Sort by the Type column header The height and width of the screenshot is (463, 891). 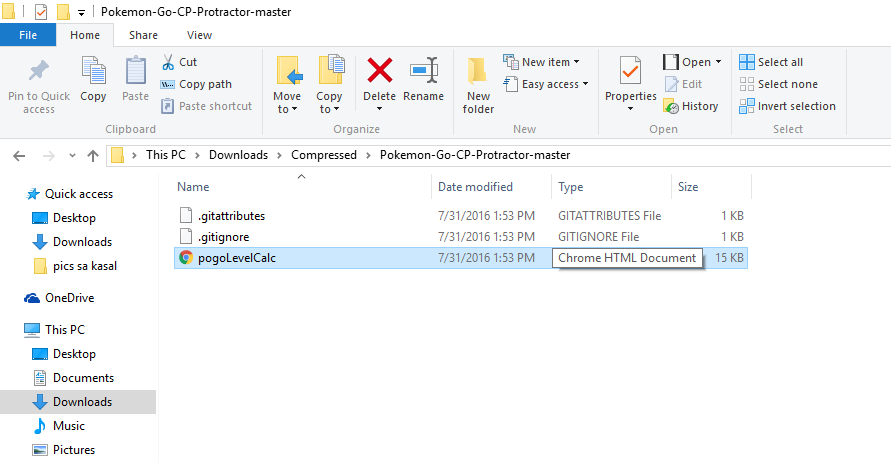point(571,187)
